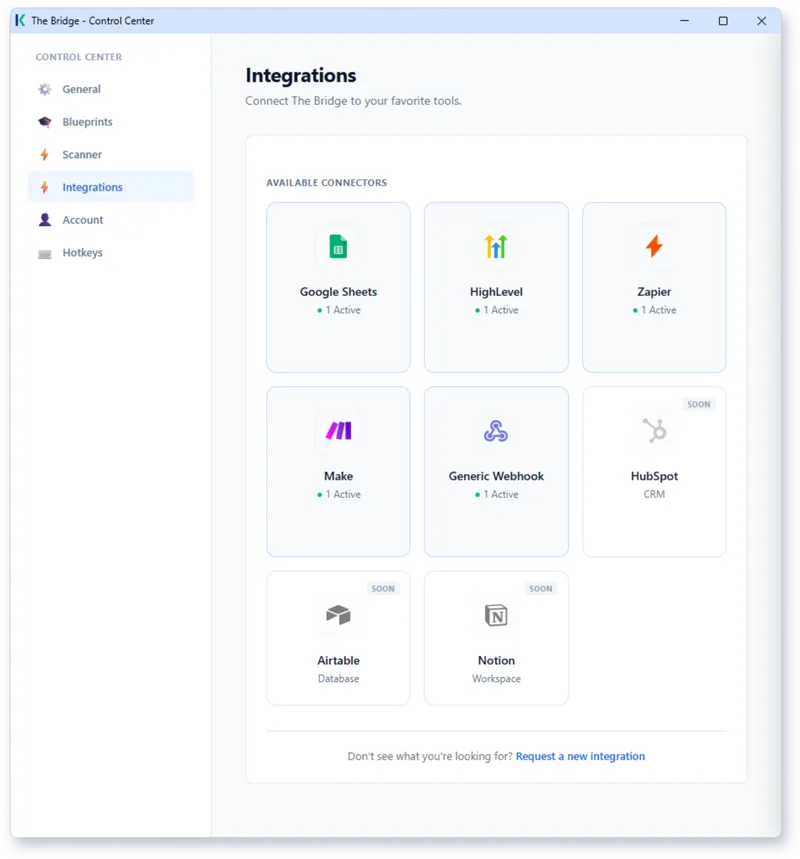The image size is (800, 859).
Task: Maximize The Bridge window
Action: click(723, 21)
